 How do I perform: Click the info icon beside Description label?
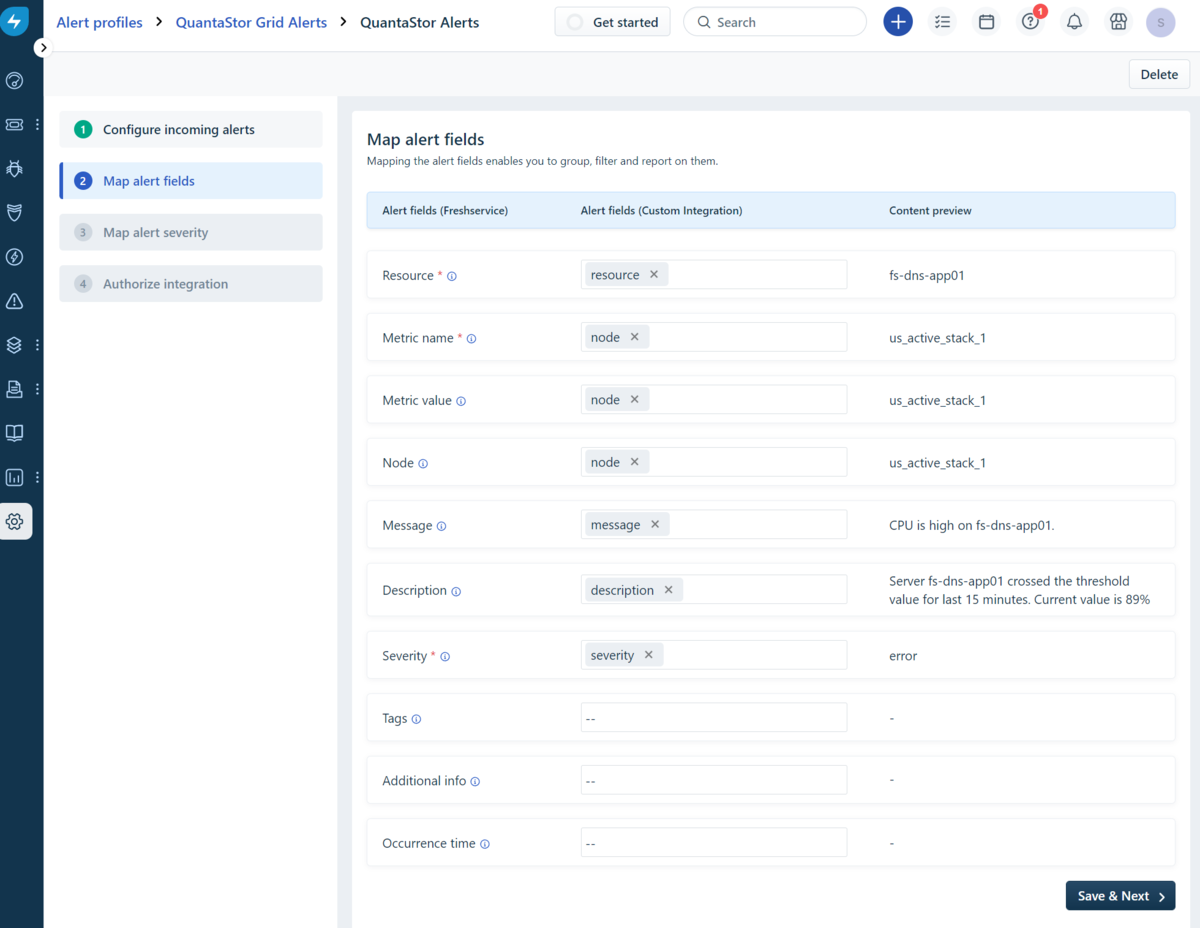[x=456, y=591]
